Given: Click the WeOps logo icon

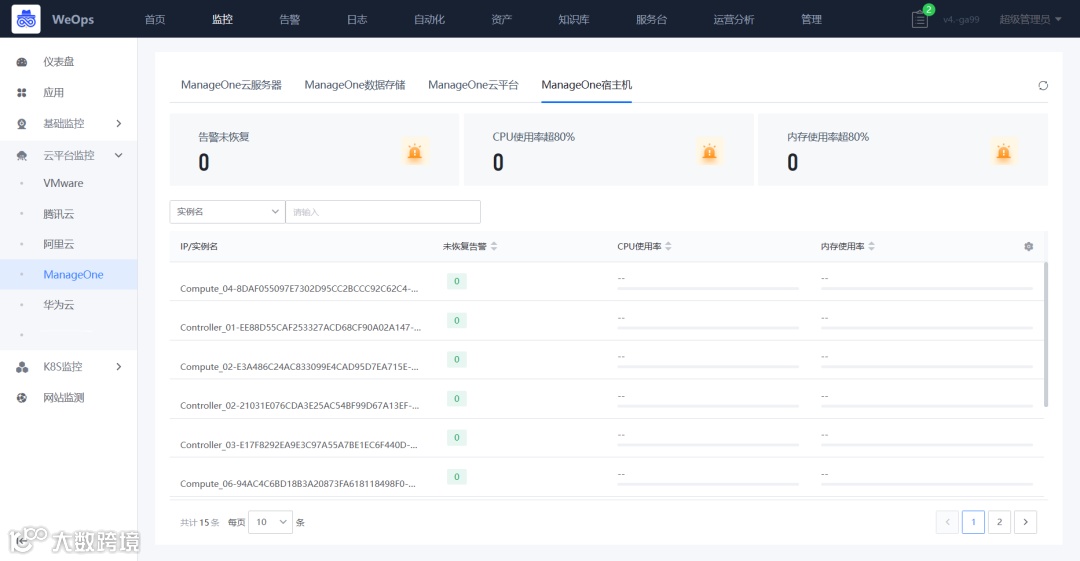Looking at the screenshot, I should (26, 19).
